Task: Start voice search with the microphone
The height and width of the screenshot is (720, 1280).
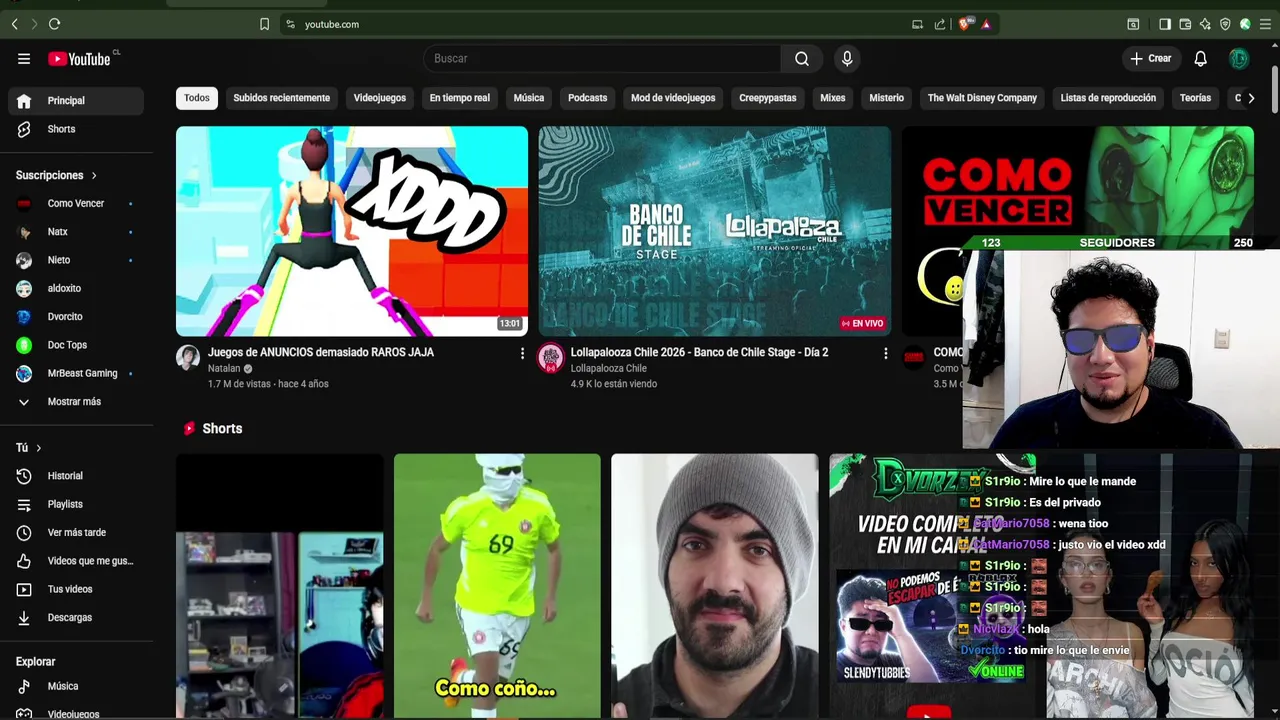Action: click(847, 59)
